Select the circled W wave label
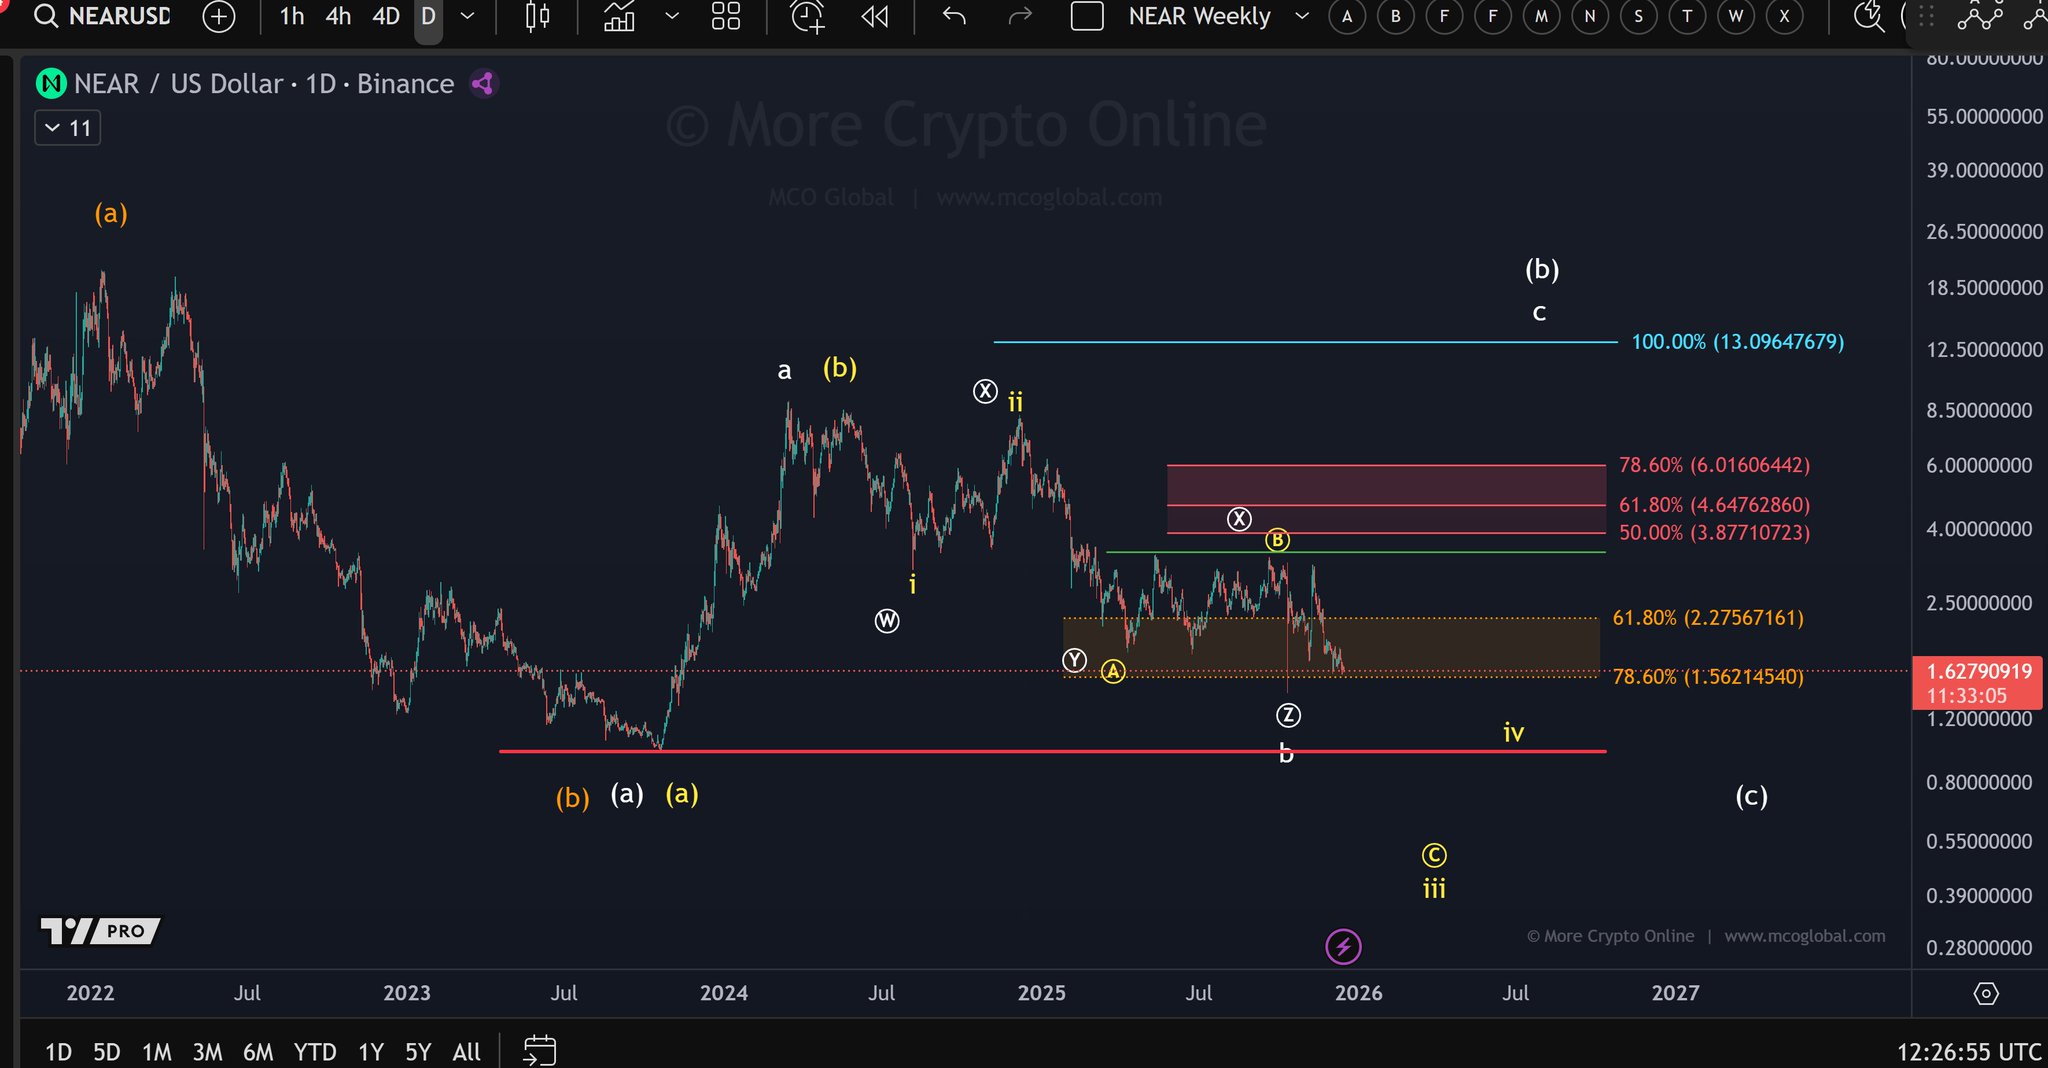This screenshot has height=1068, width=2048. click(887, 621)
